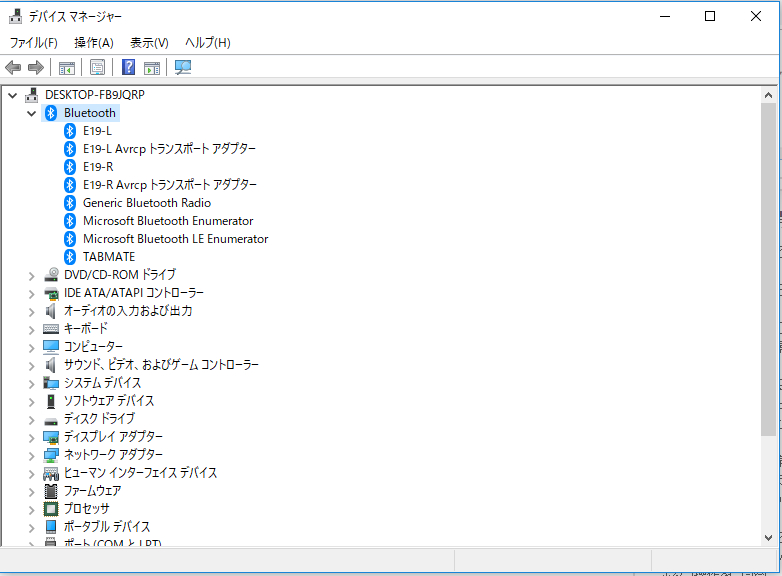Click the Bluetooth icon beside E19-L
The width and height of the screenshot is (782, 576).
pos(70,131)
